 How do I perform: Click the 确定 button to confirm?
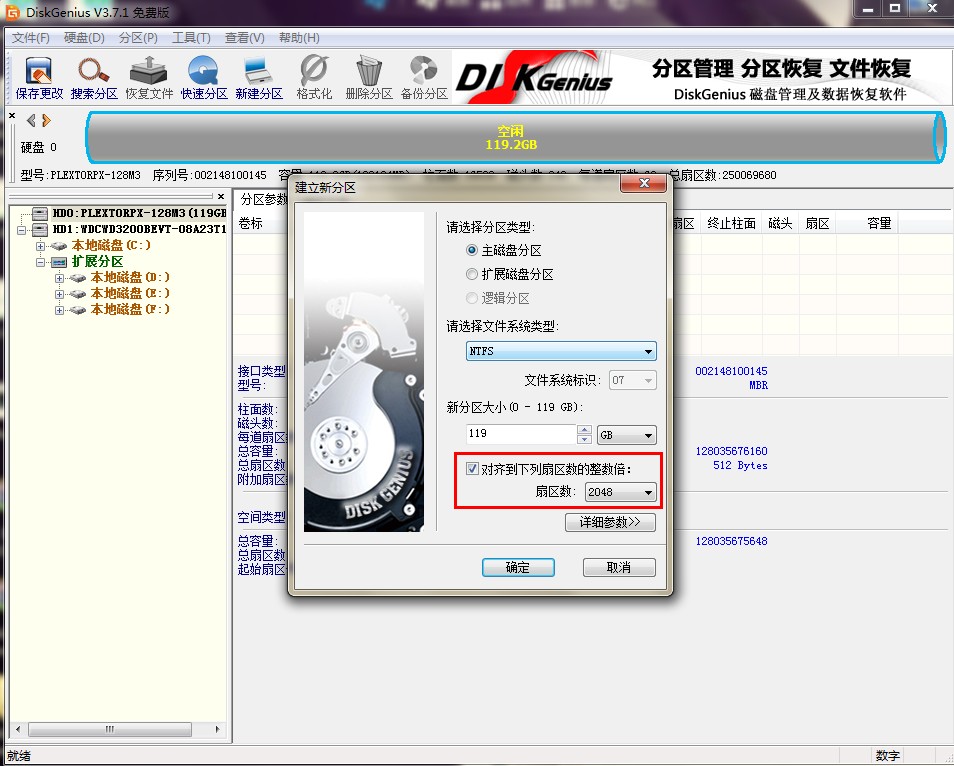coord(518,567)
